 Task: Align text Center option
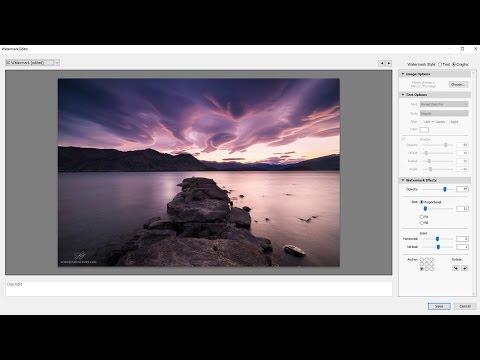pyautogui.click(x=433, y=122)
